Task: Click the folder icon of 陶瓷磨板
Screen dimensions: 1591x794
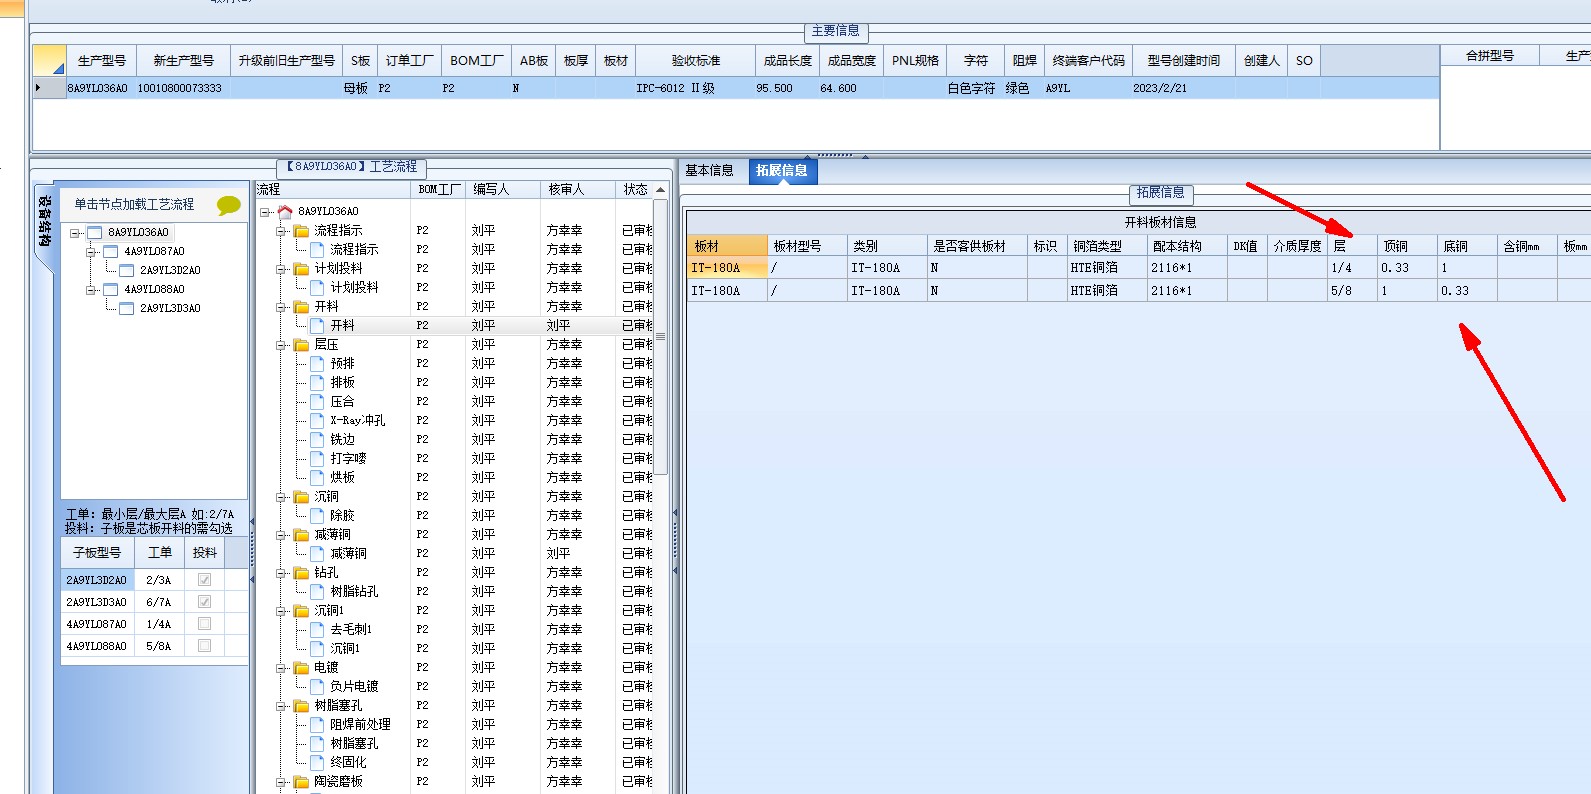Action: pos(301,781)
